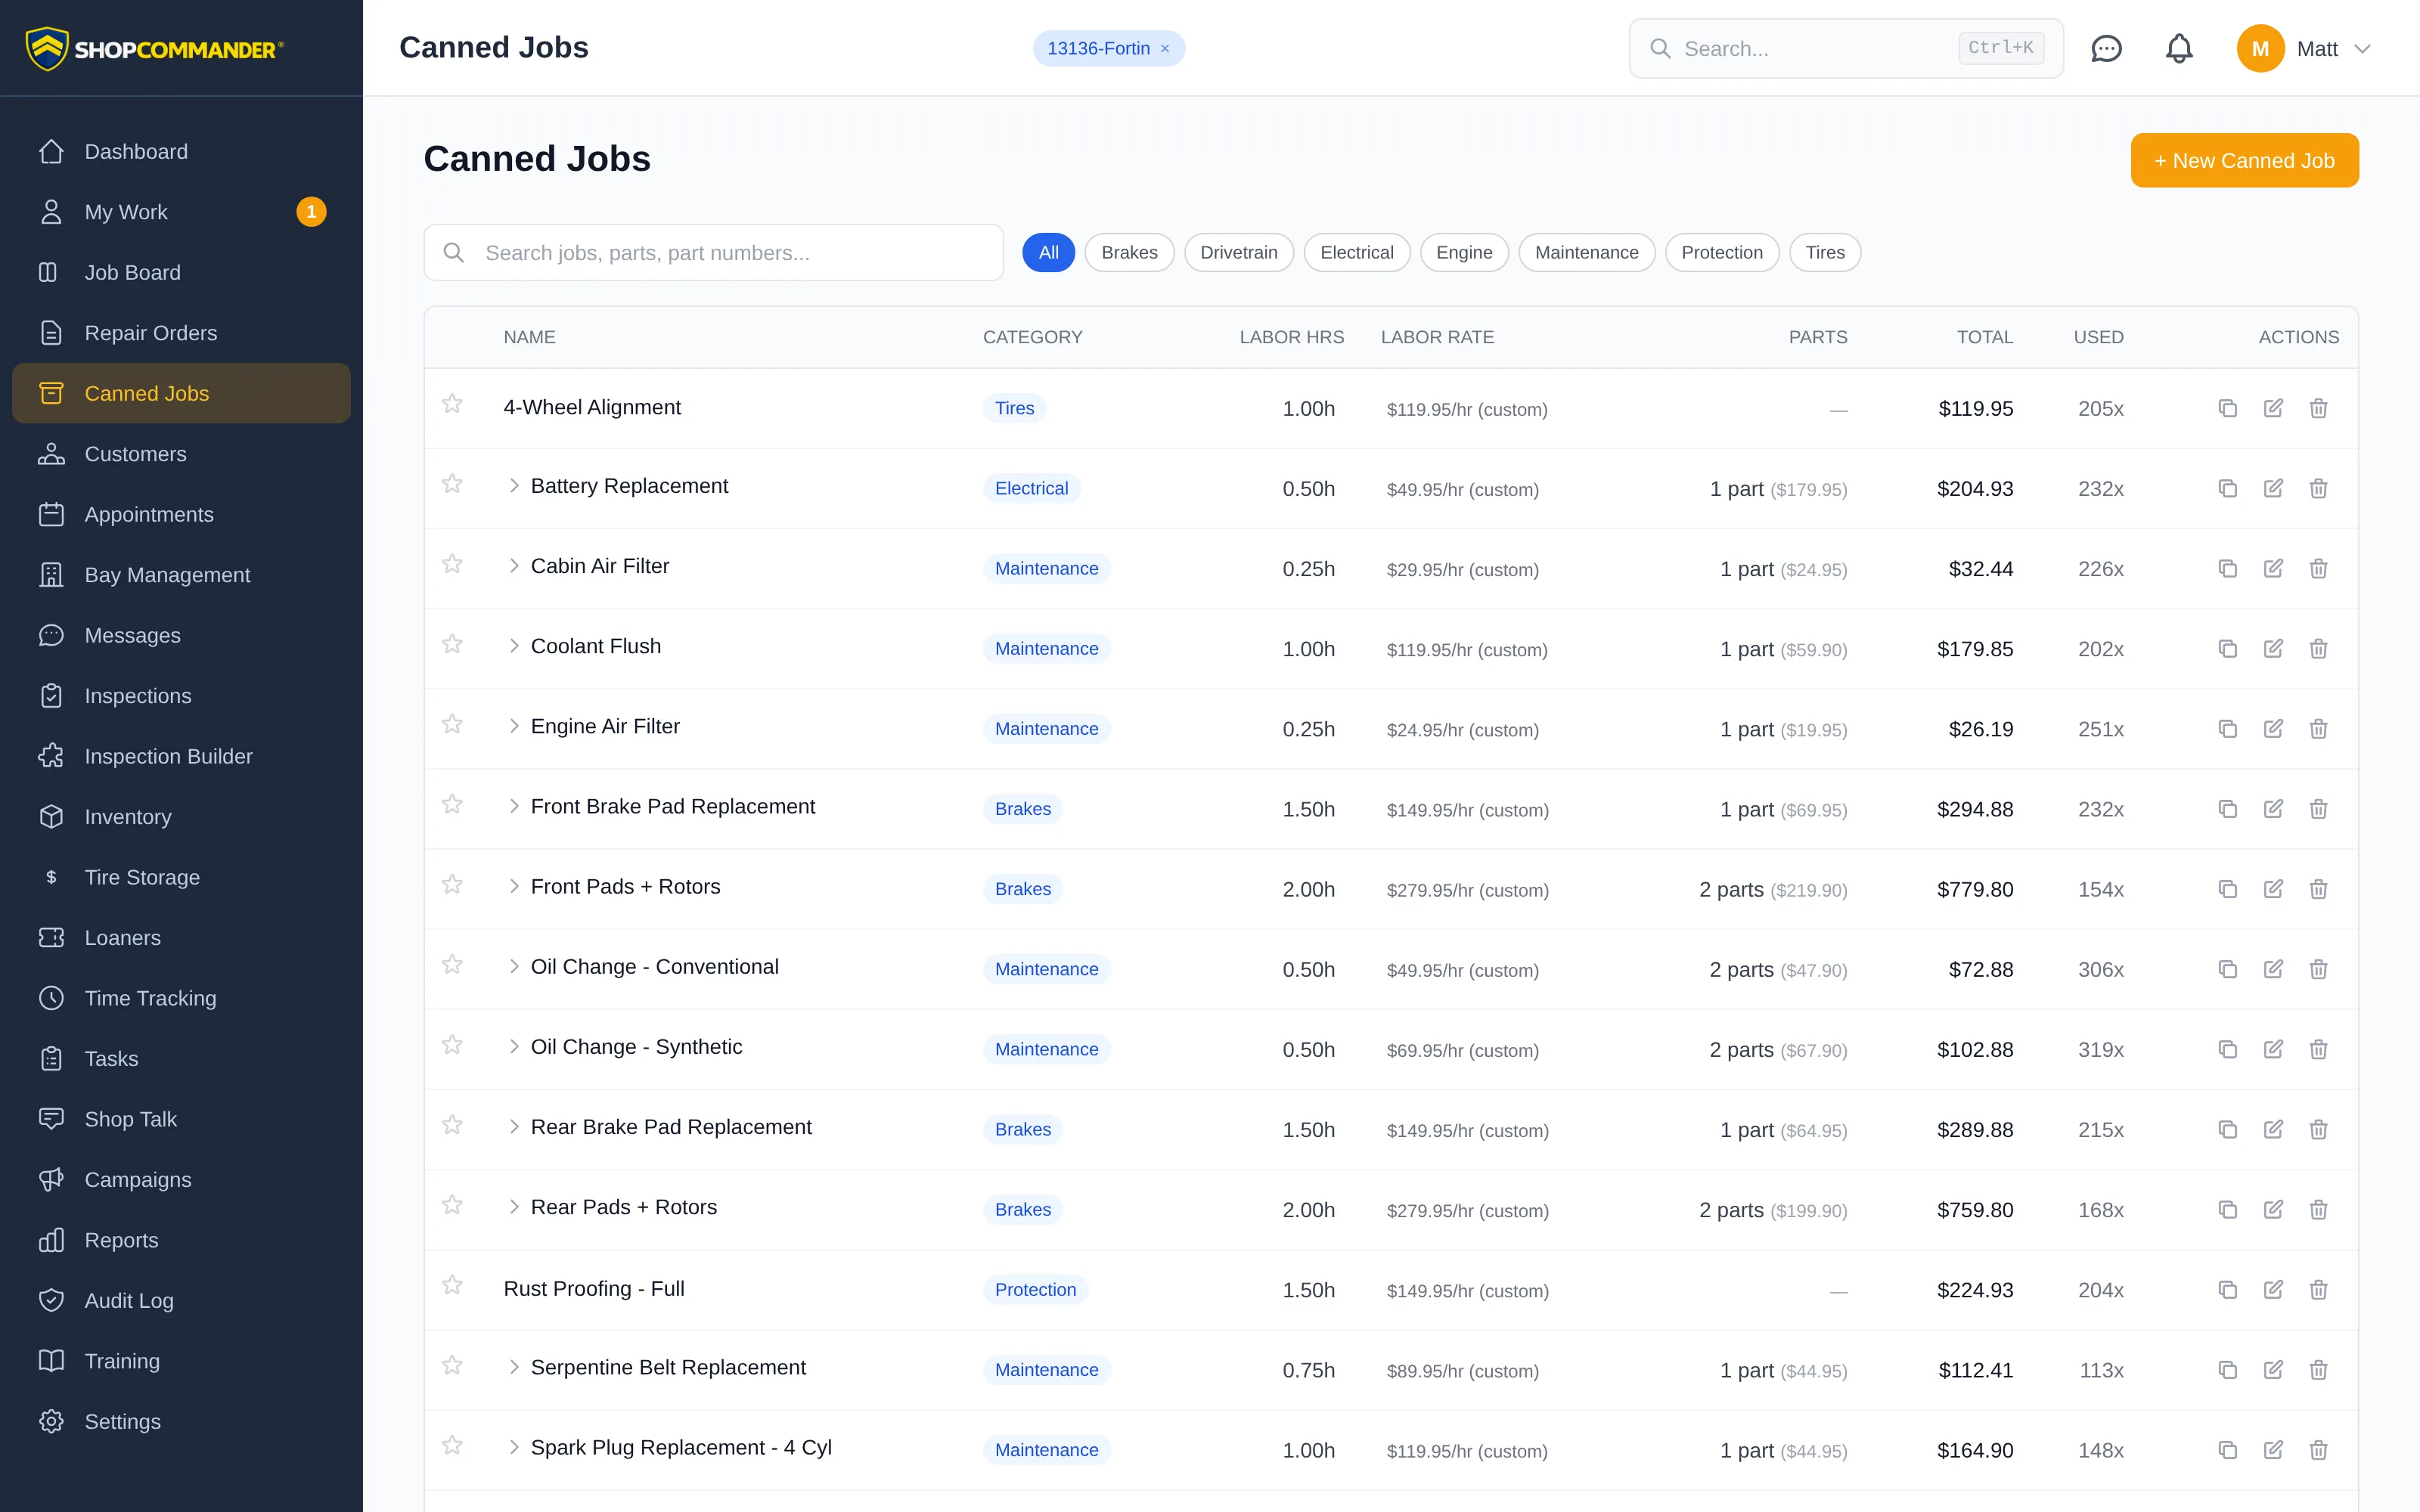This screenshot has width=2420, height=1512.
Task: Open Inspection Builder from sidebar
Action: pyautogui.click(x=181, y=756)
